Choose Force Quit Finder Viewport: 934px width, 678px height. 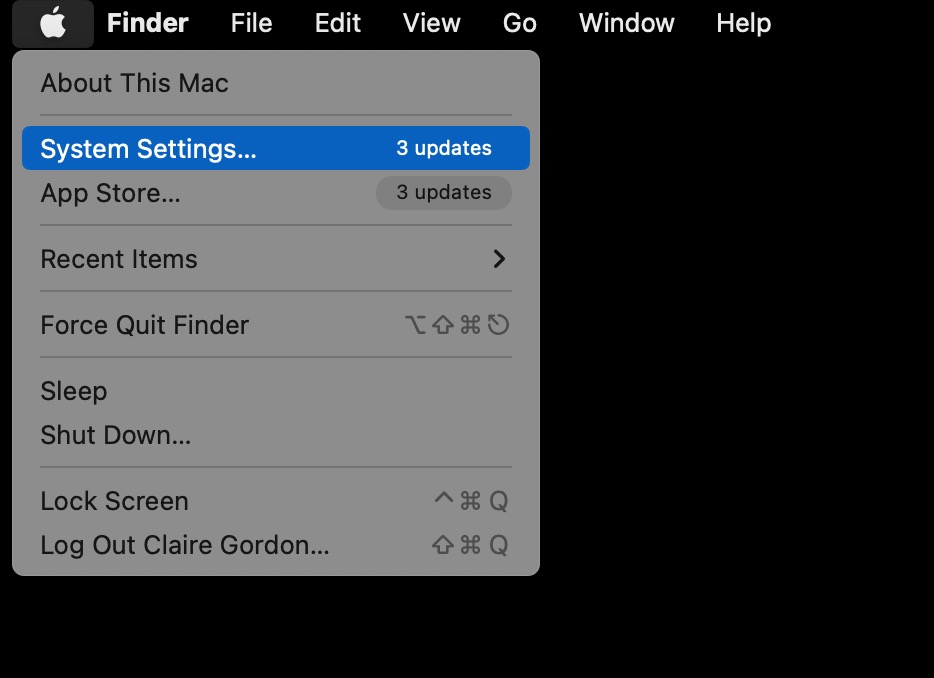point(144,325)
